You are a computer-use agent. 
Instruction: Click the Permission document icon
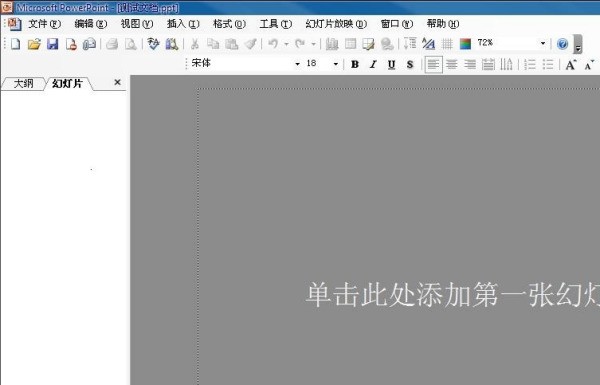pyautogui.click(x=71, y=44)
